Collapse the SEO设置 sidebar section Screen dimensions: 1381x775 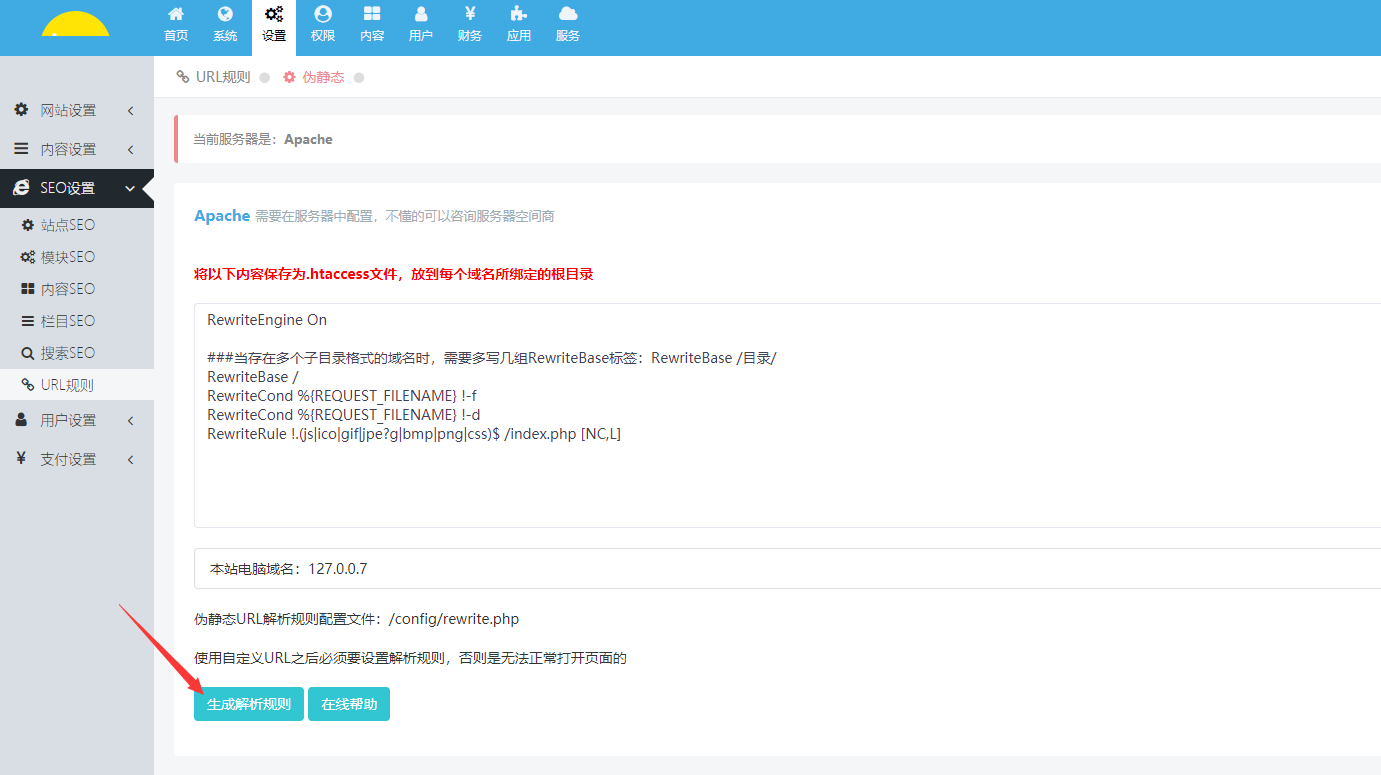76,188
